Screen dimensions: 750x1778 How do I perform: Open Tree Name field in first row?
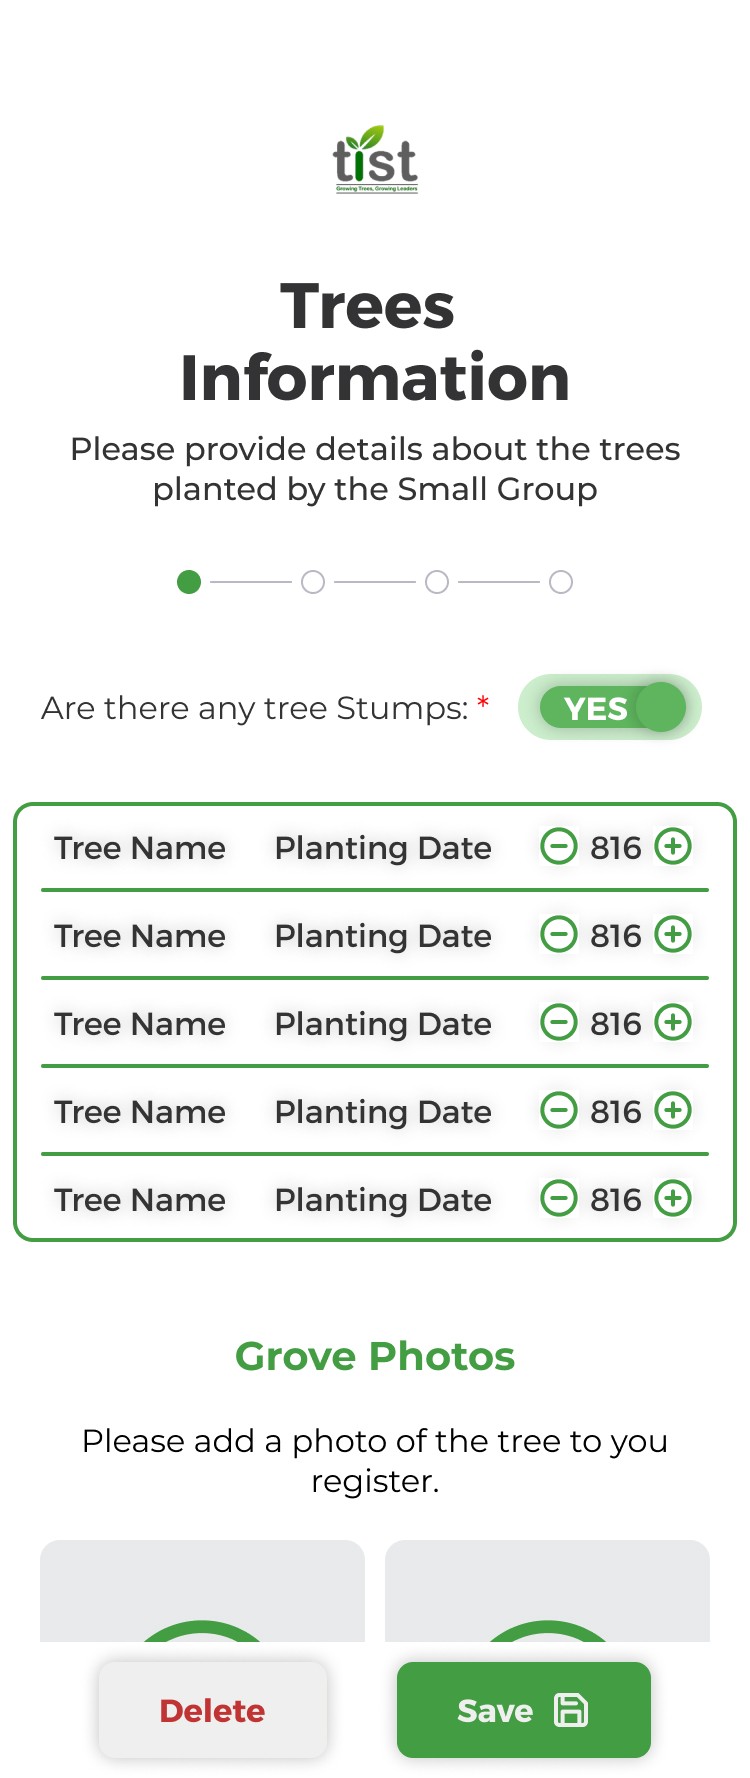[x=140, y=848]
